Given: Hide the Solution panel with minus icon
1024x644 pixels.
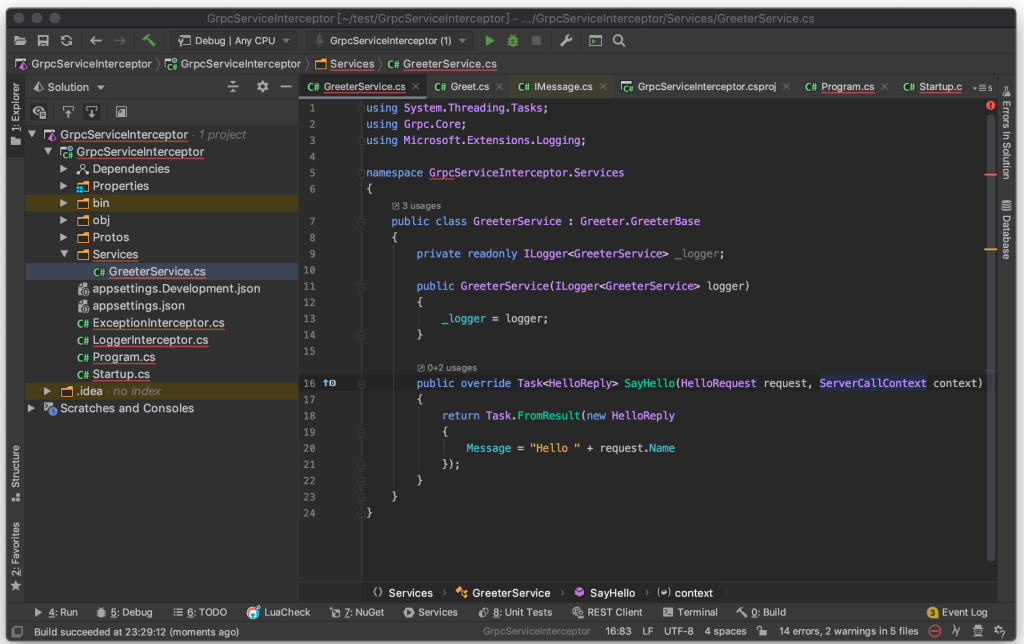Looking at the screenshot, I should coord(285,86).
